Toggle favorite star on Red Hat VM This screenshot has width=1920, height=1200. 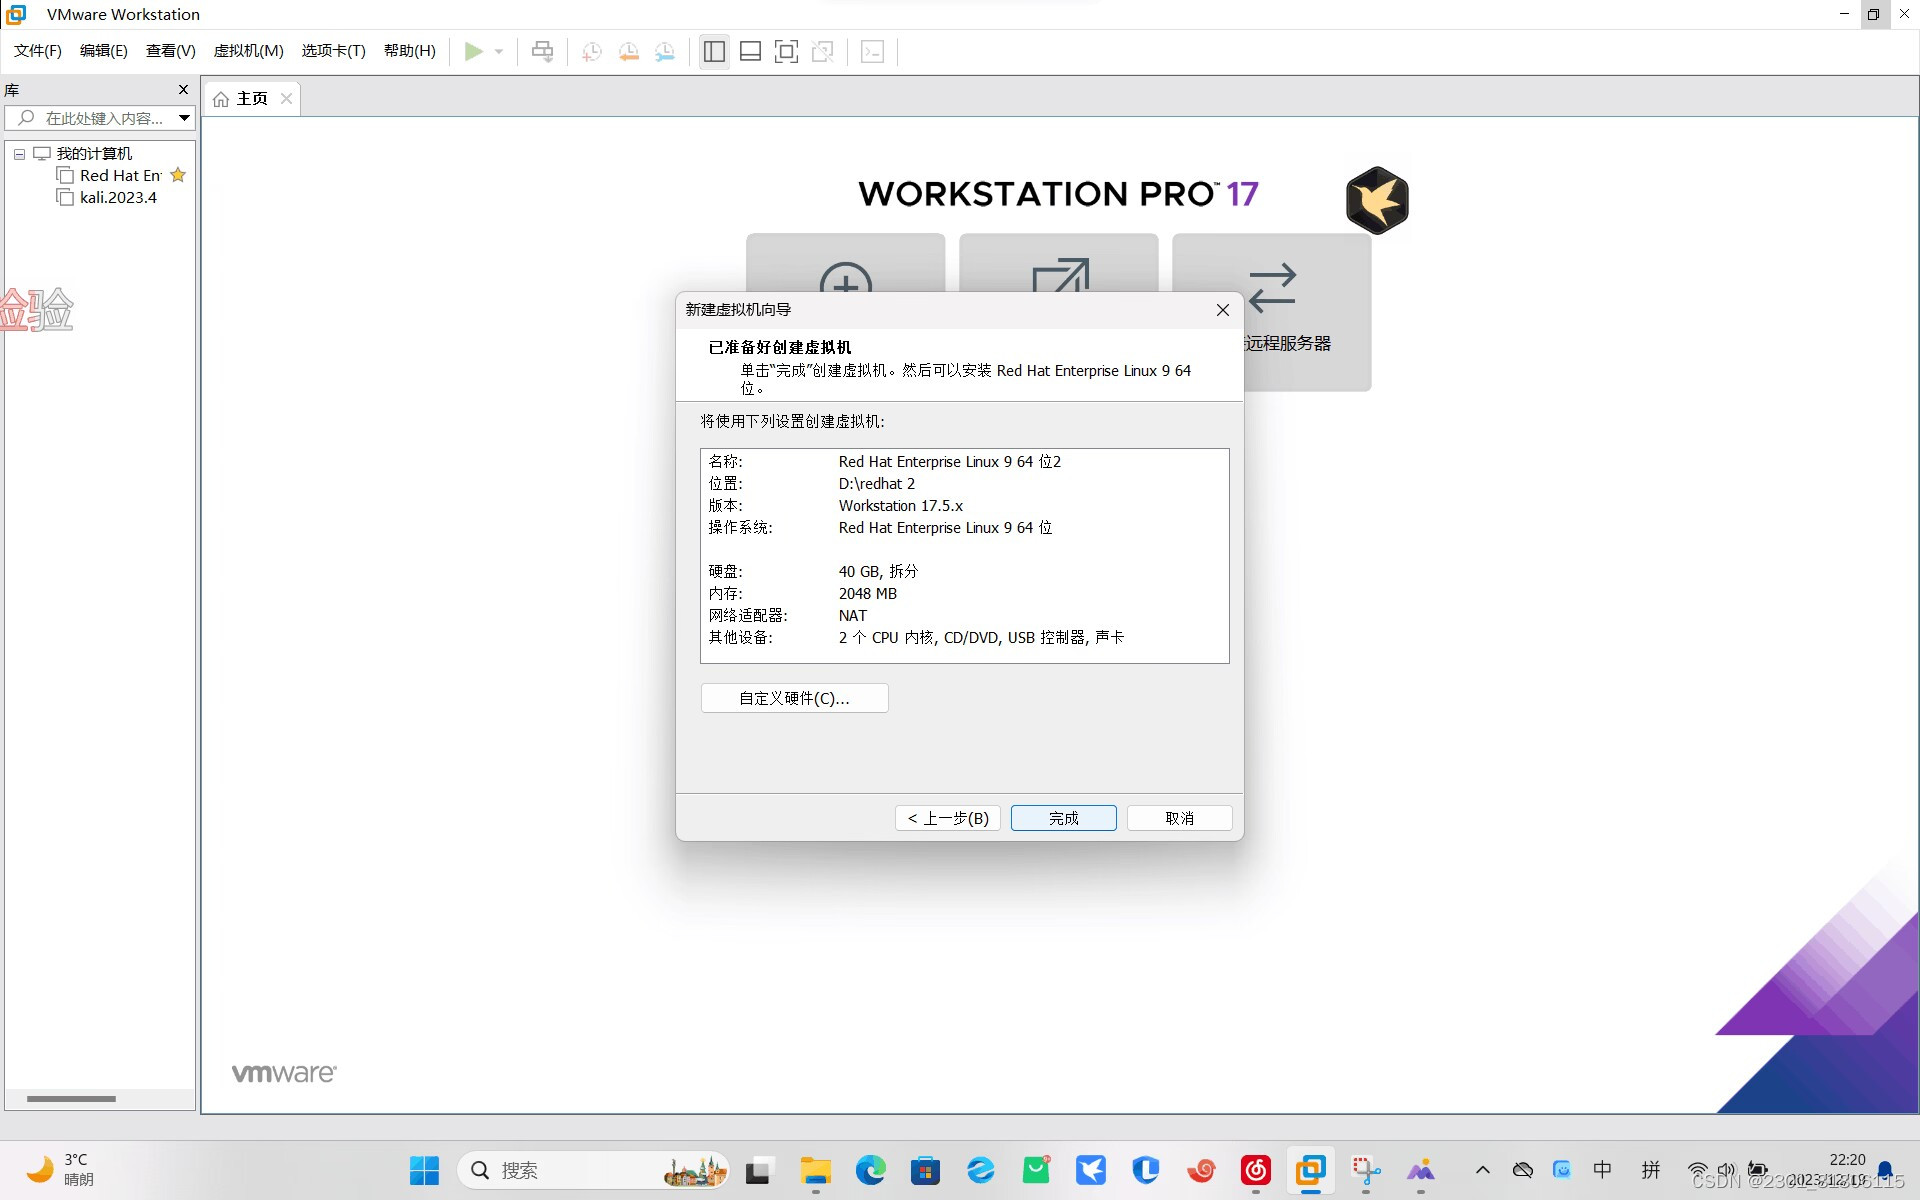[178, 175]
